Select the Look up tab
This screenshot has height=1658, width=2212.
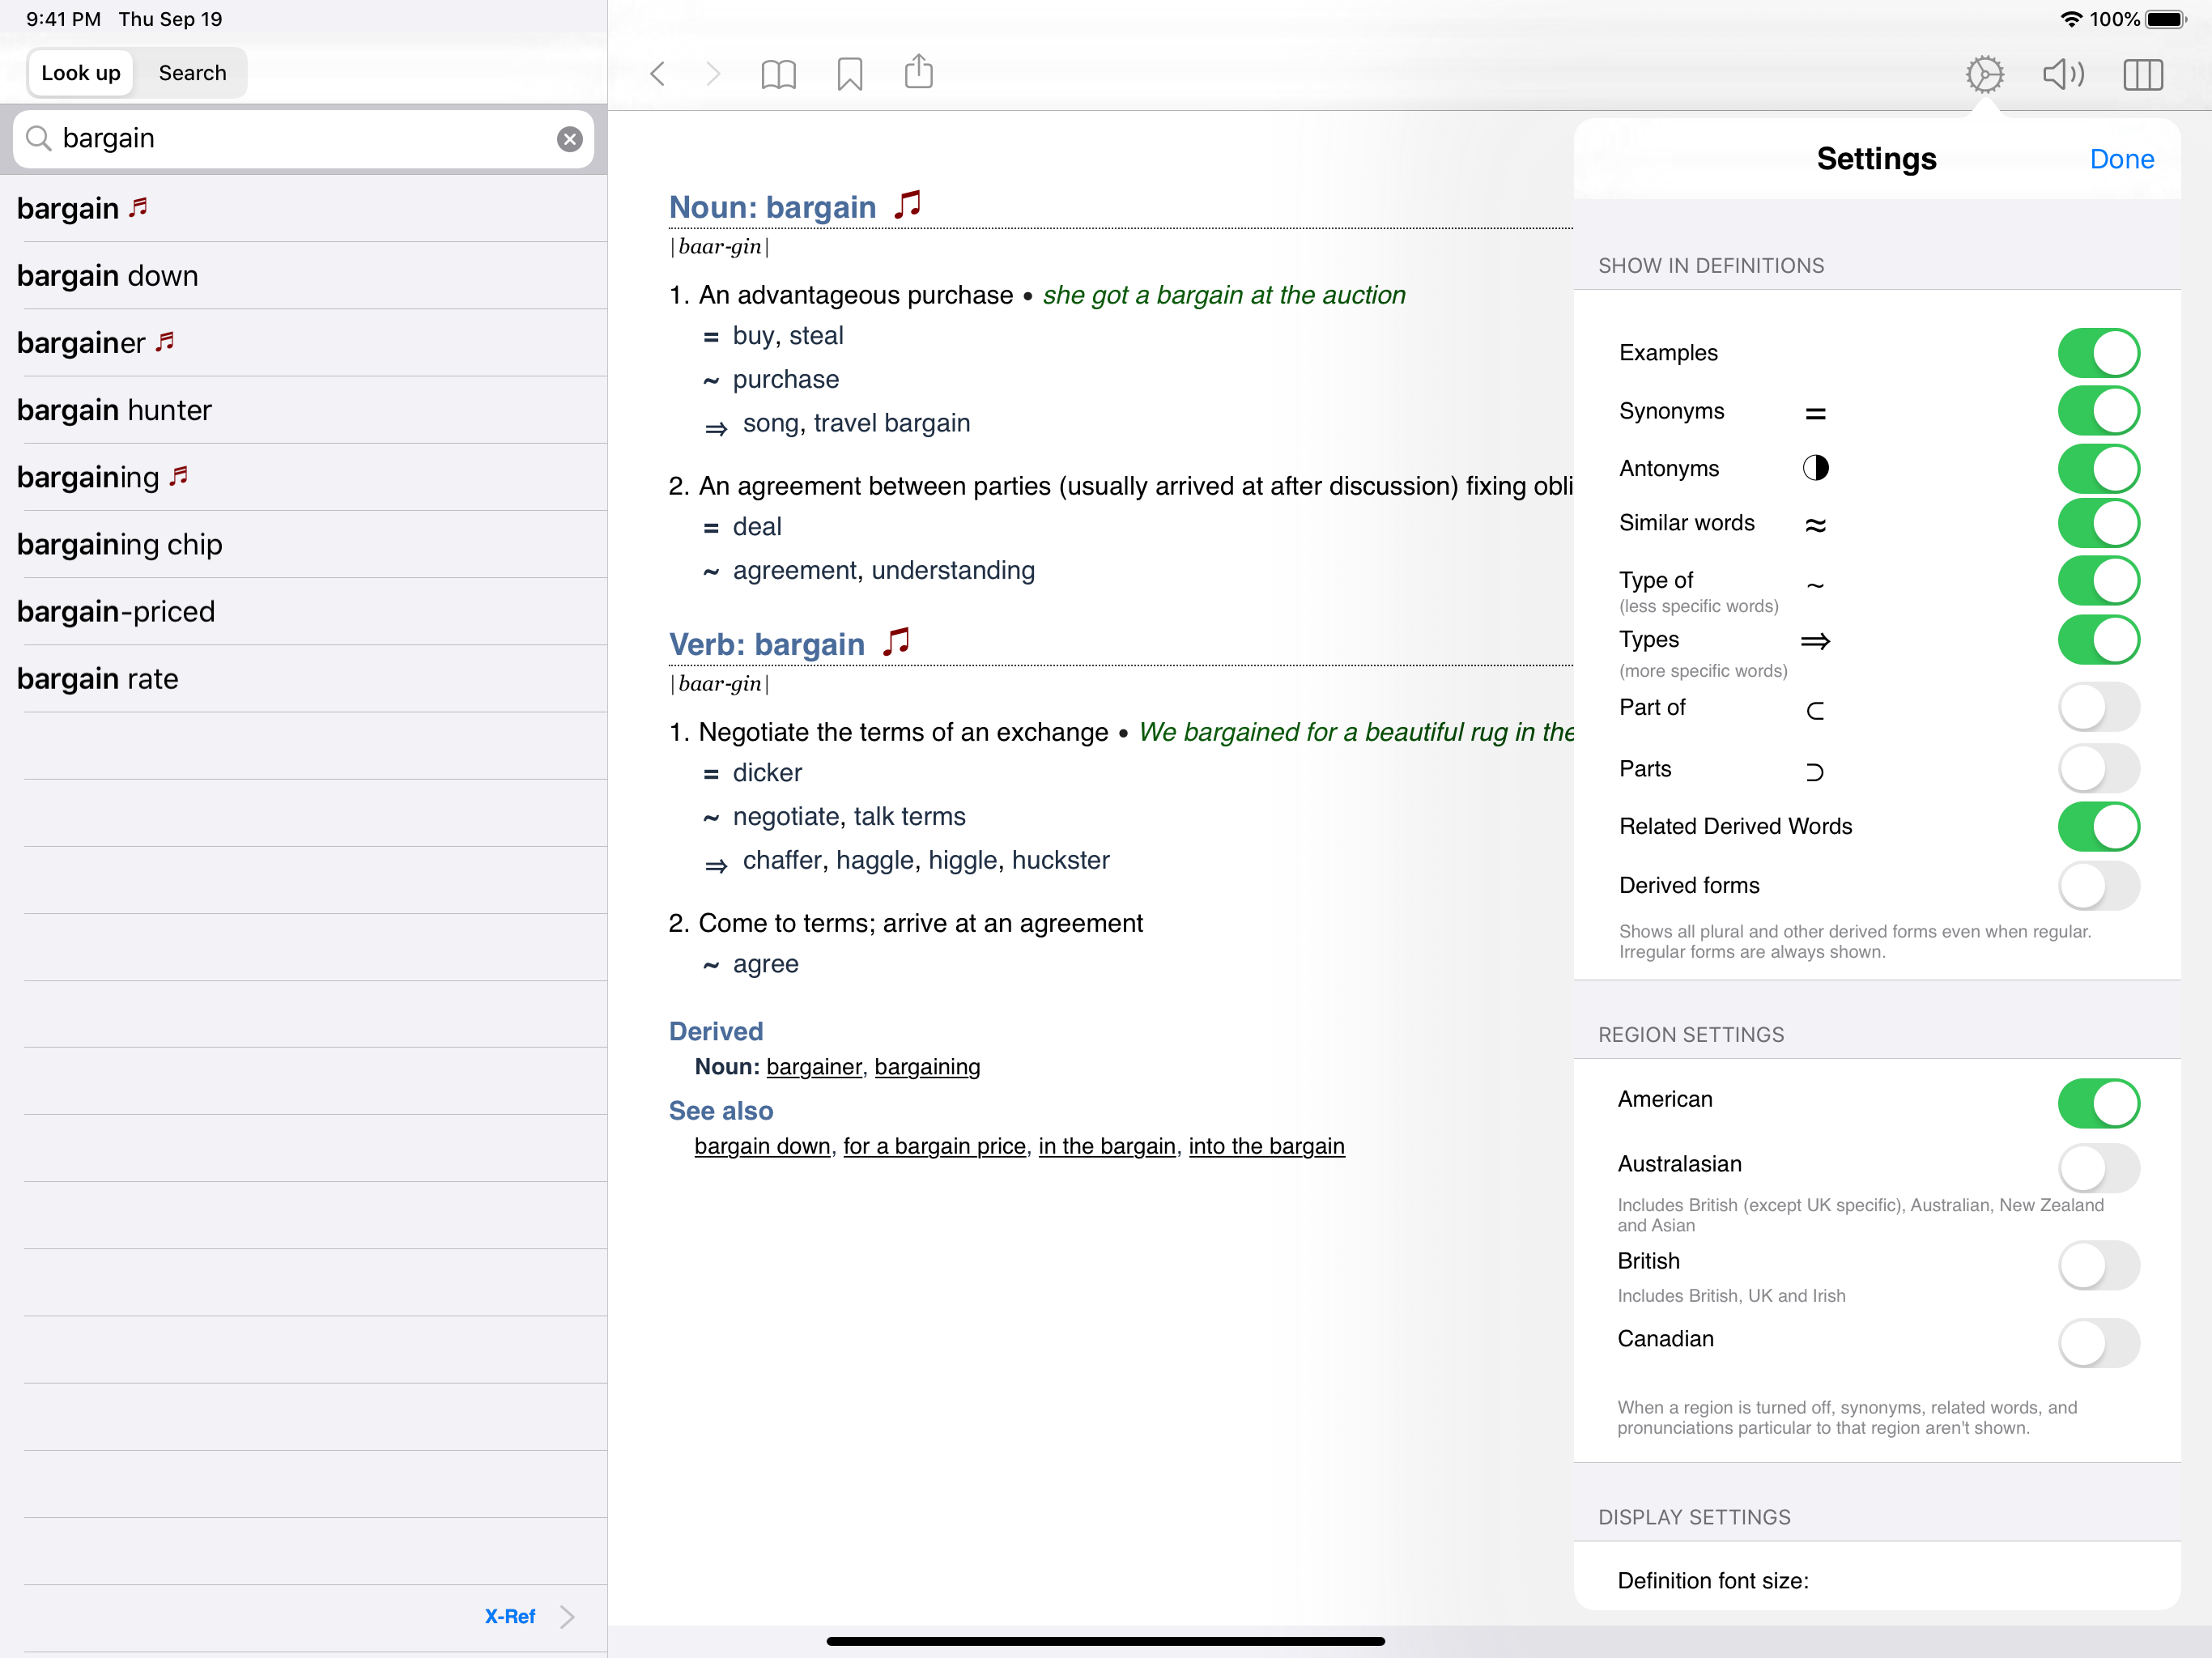pos(81,73)
